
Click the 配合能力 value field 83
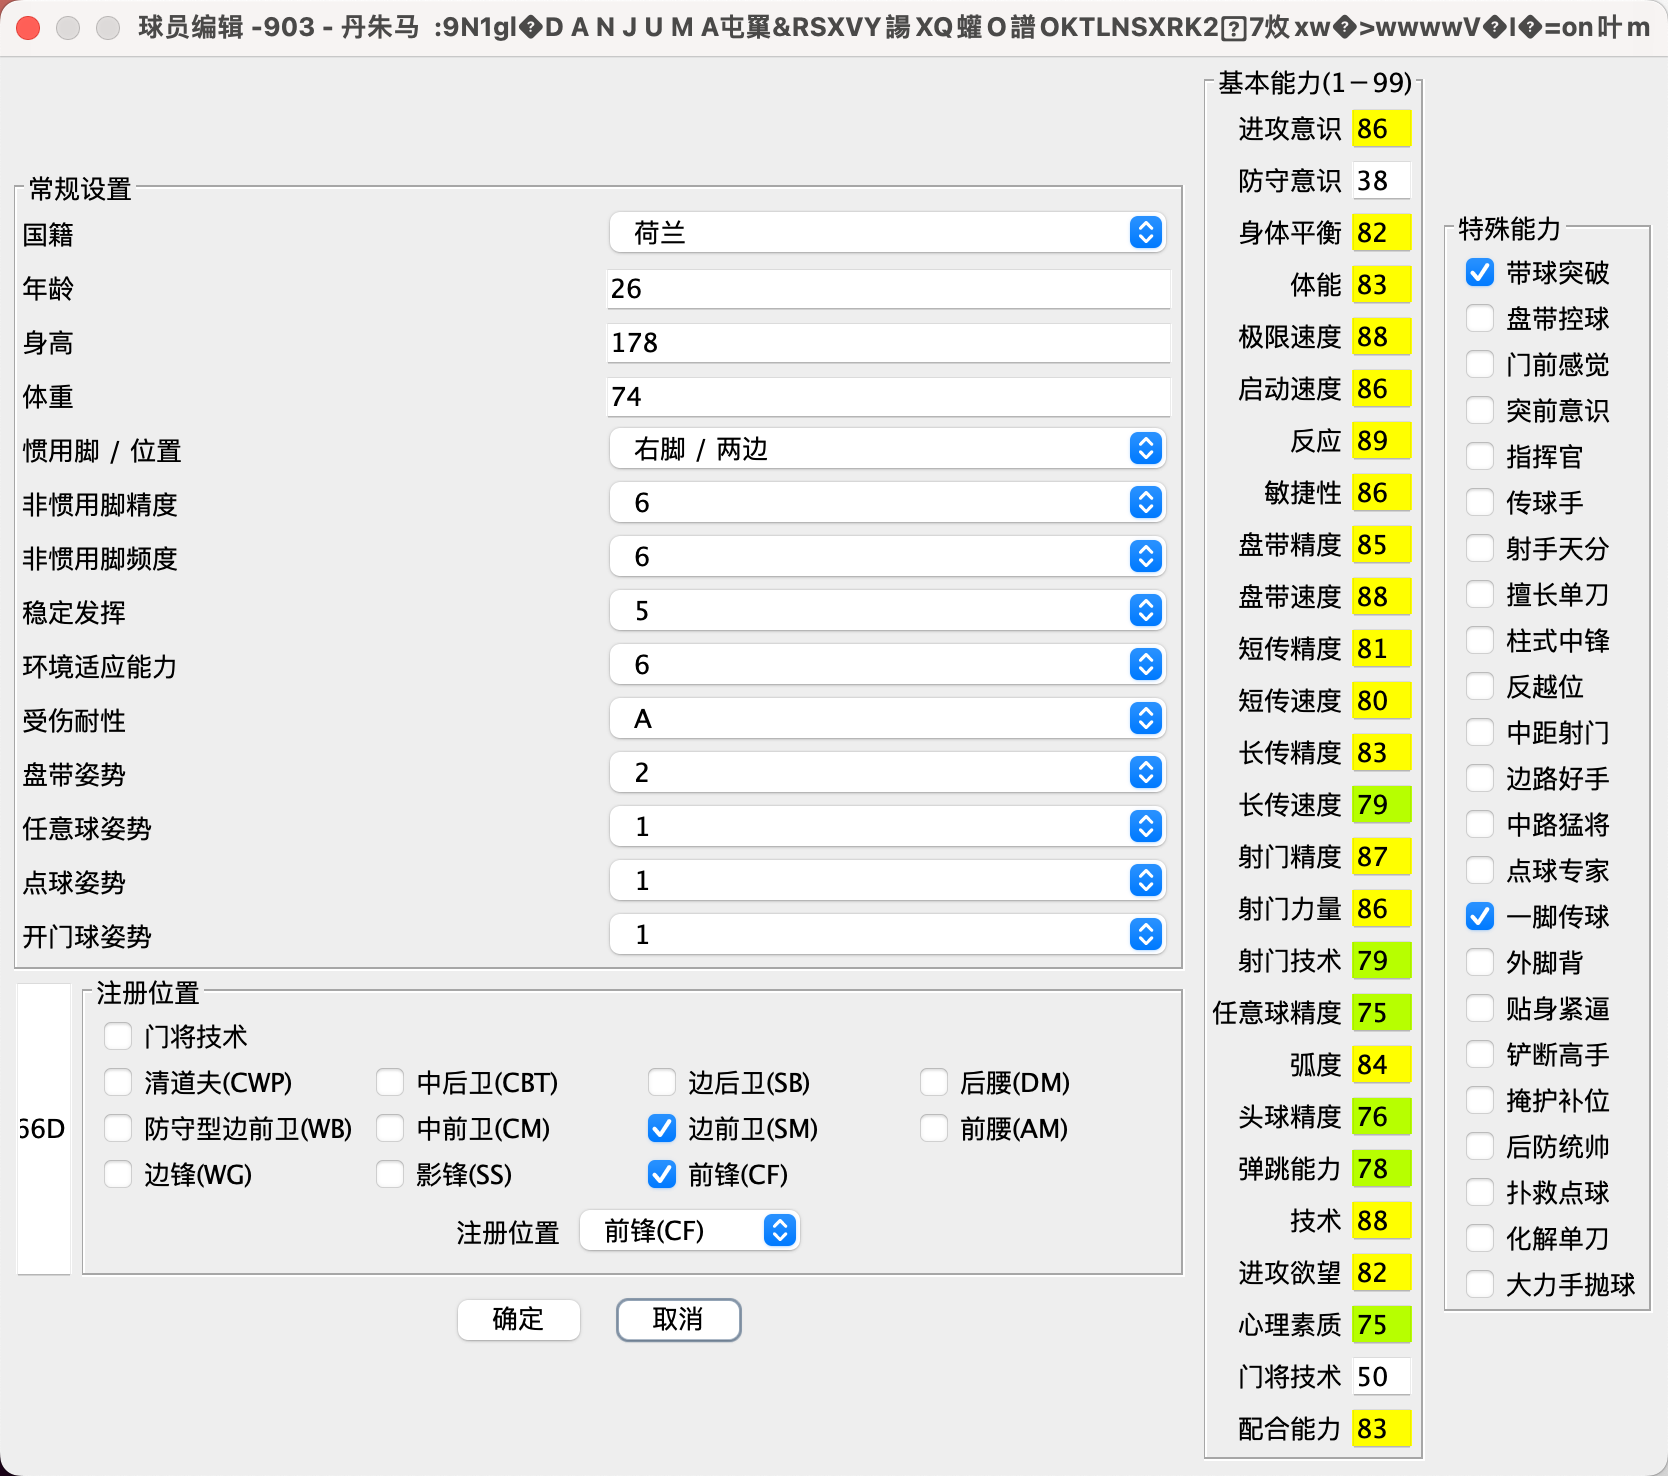click(x=1381, y=1429)
